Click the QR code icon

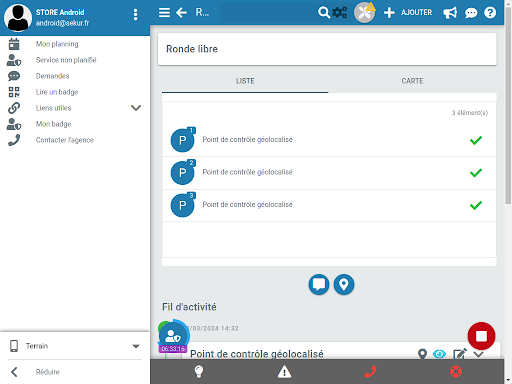tap(14, 92)
